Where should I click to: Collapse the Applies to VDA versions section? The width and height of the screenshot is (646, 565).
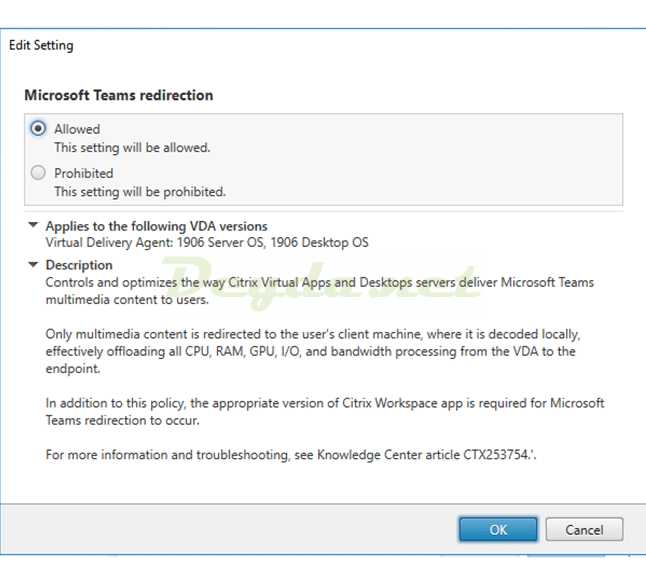point(33,225)
